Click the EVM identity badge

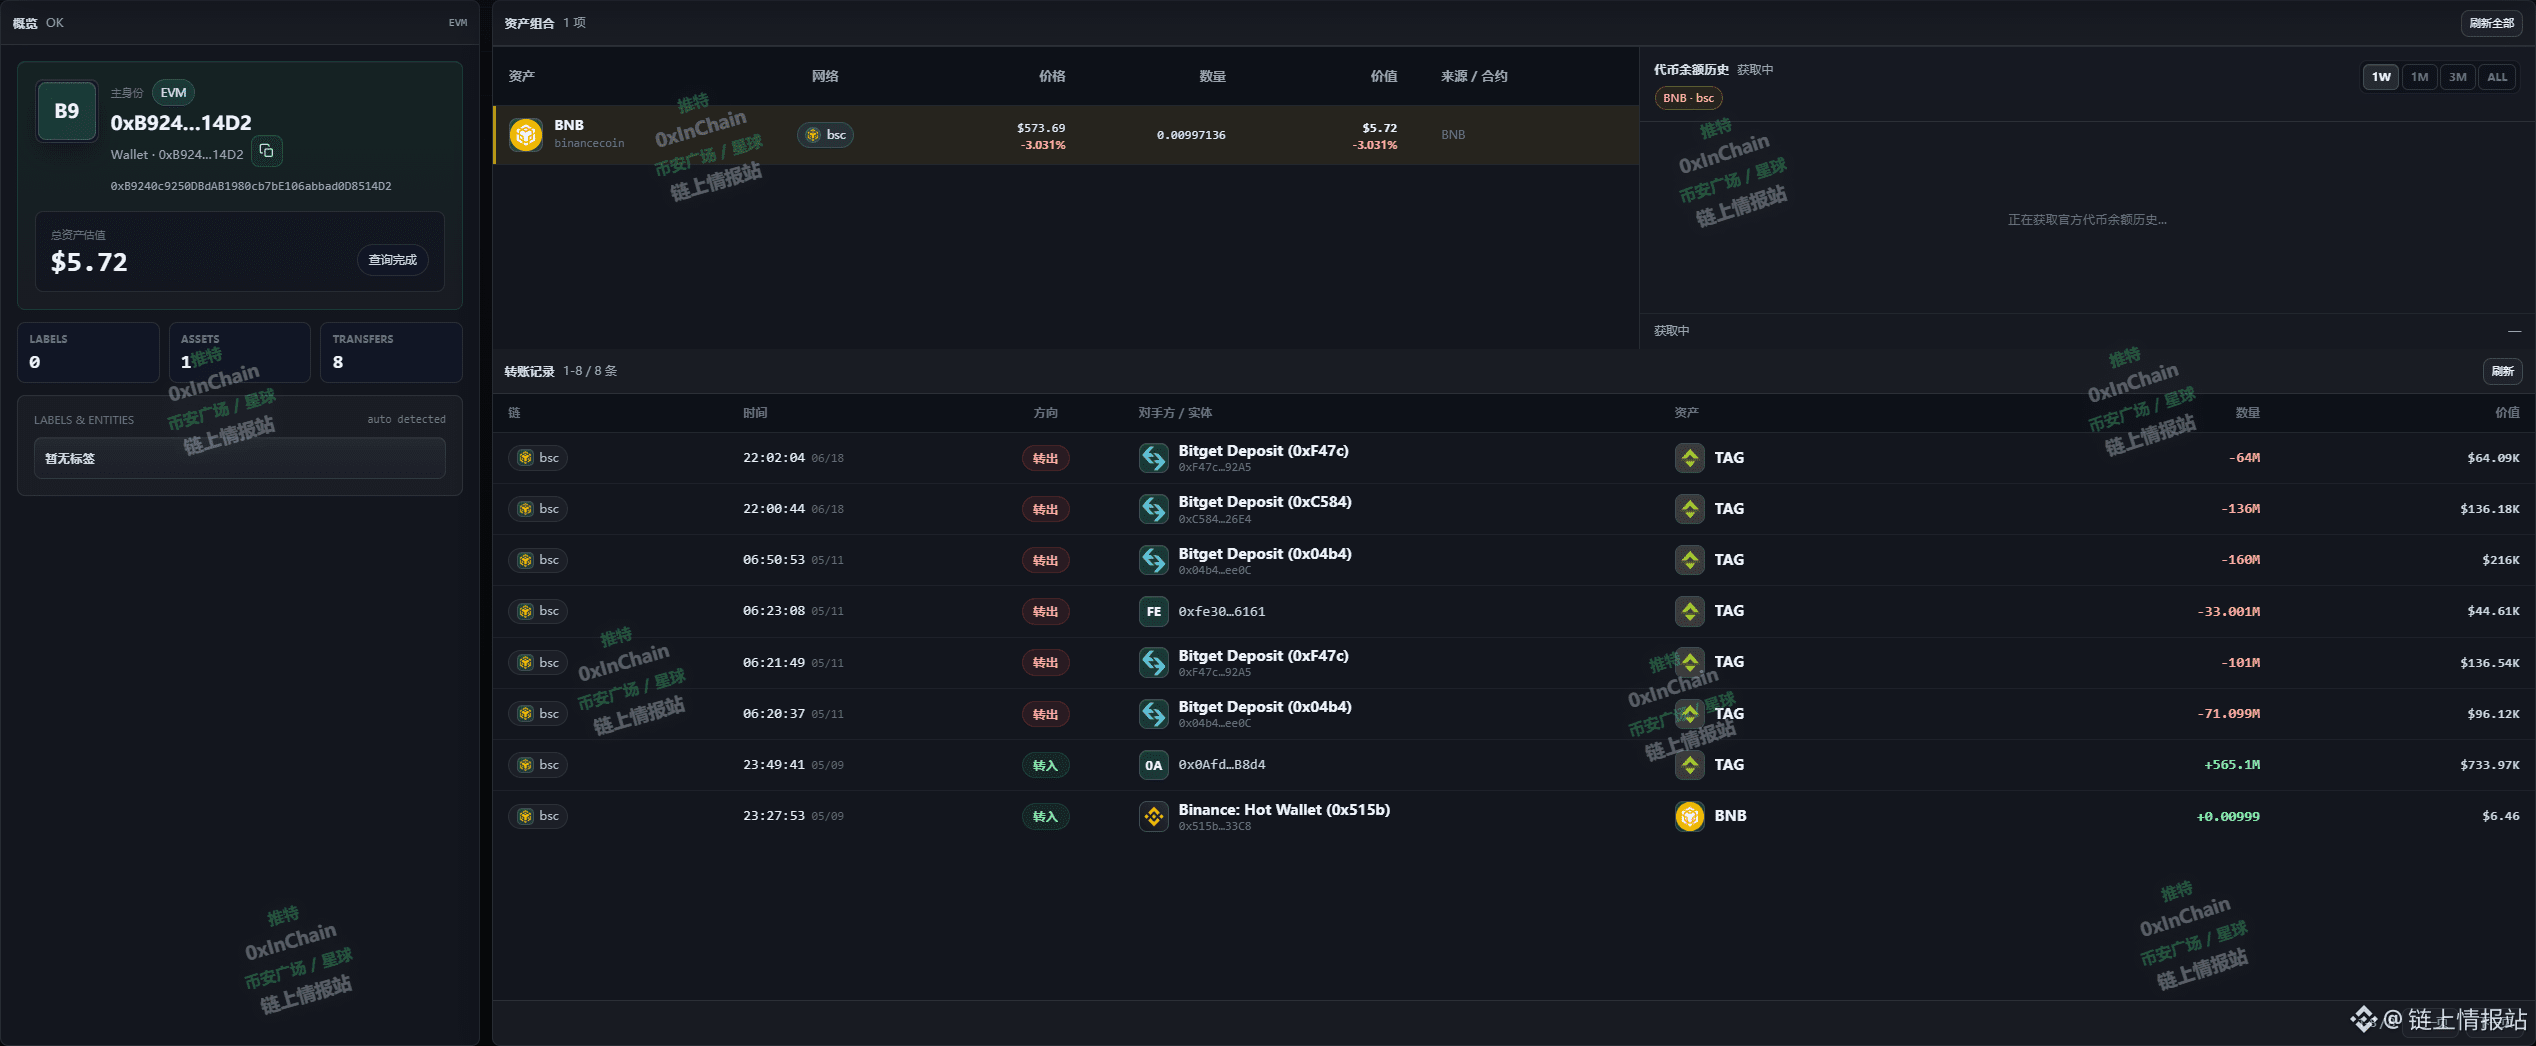tap(173, 93)
